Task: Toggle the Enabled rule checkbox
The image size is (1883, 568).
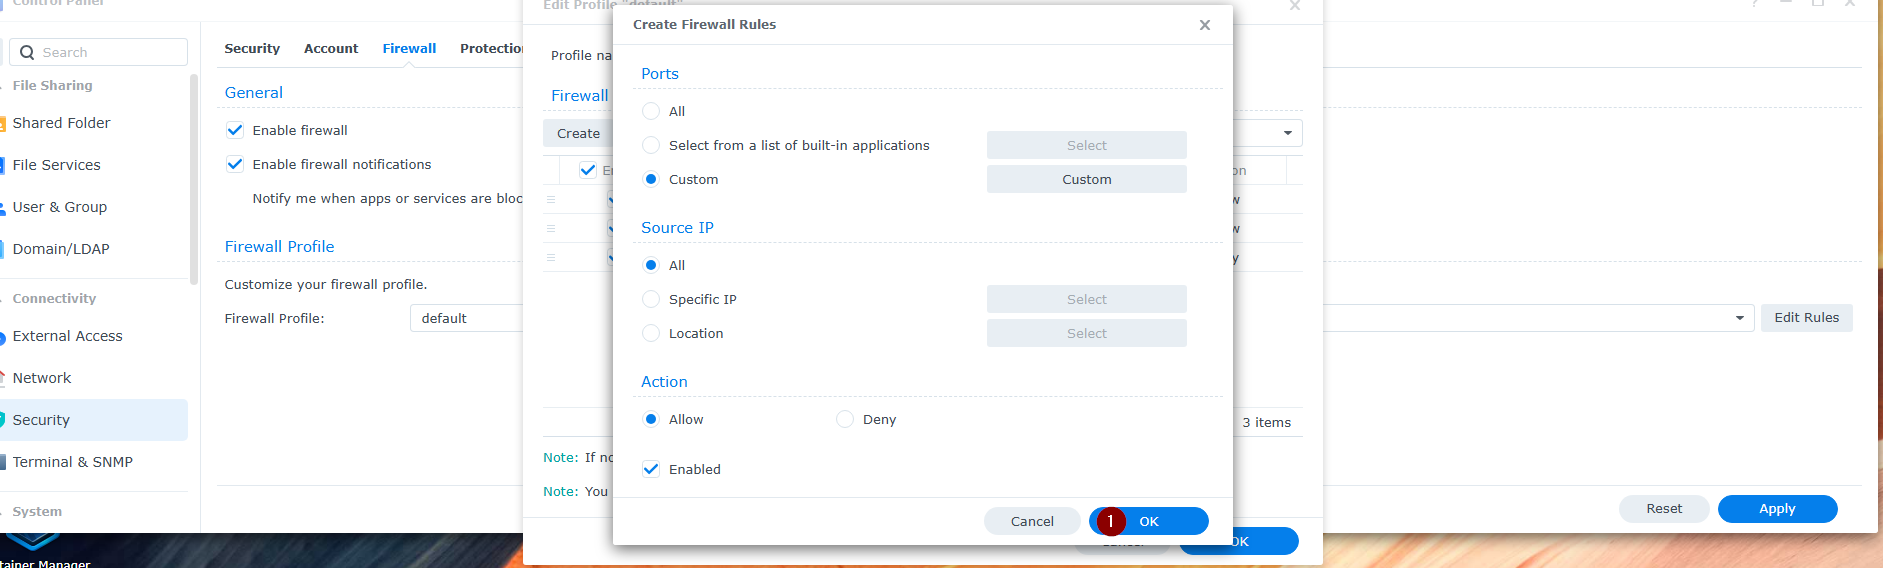Action: pyautogui.click(x=651, y=469)
